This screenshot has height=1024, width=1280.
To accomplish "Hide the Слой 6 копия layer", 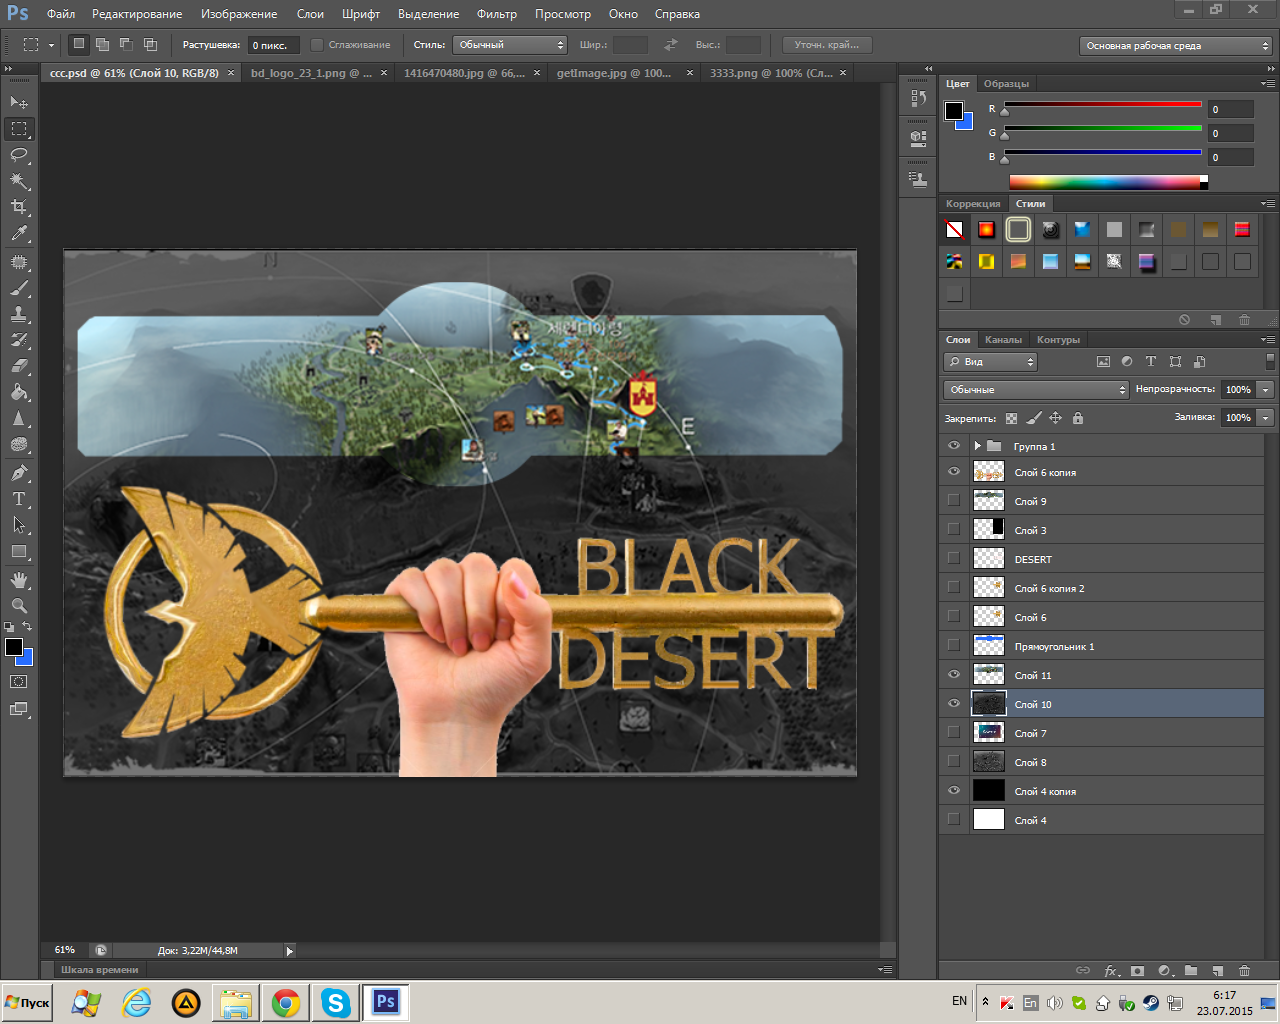I will 953,472.
